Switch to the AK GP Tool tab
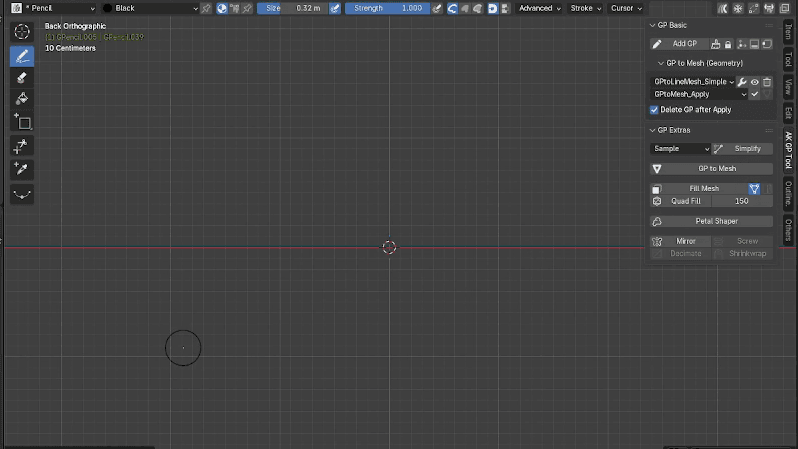The width and height of the screenshot is (798, 449). click(x=788, y=150)
